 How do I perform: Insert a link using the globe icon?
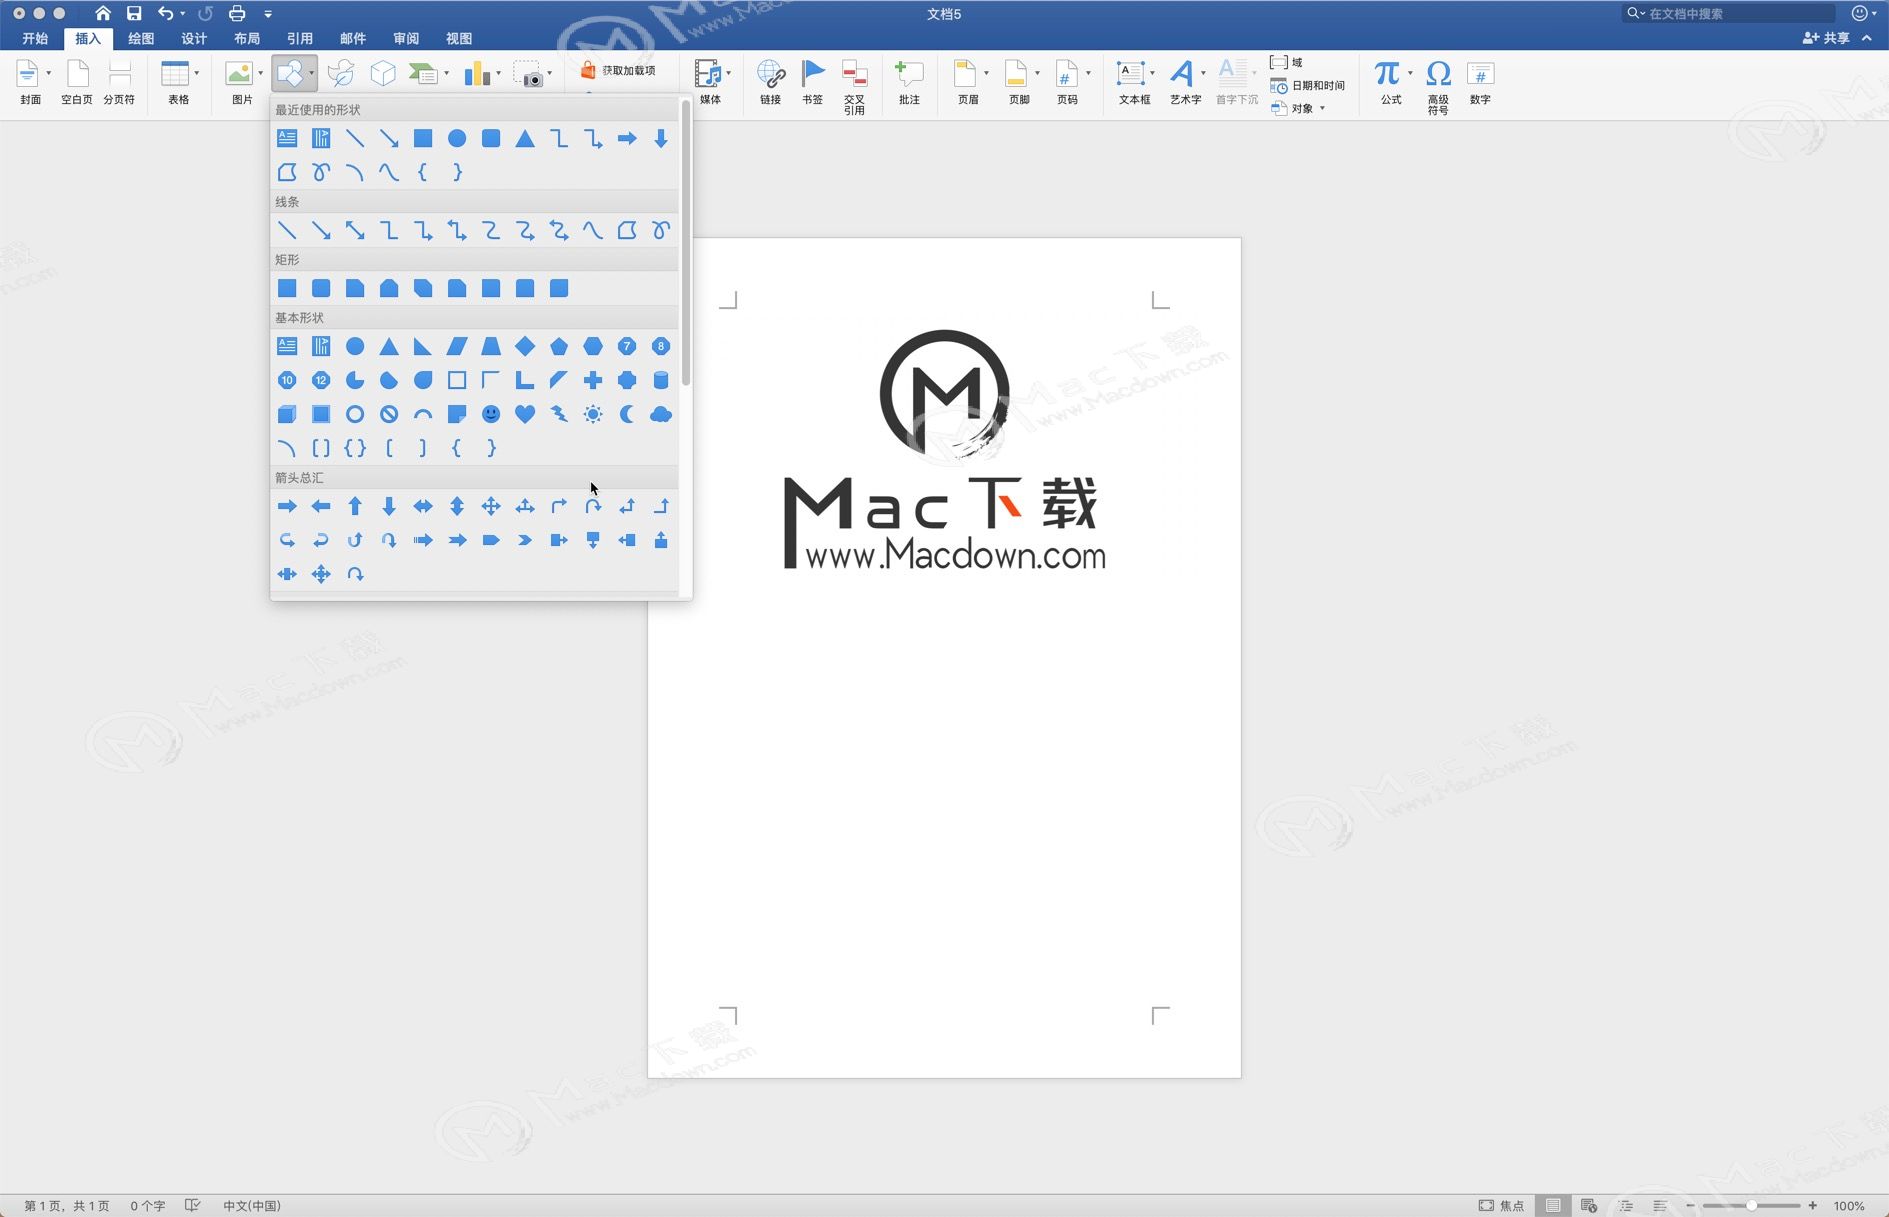[x=770, y=82]
